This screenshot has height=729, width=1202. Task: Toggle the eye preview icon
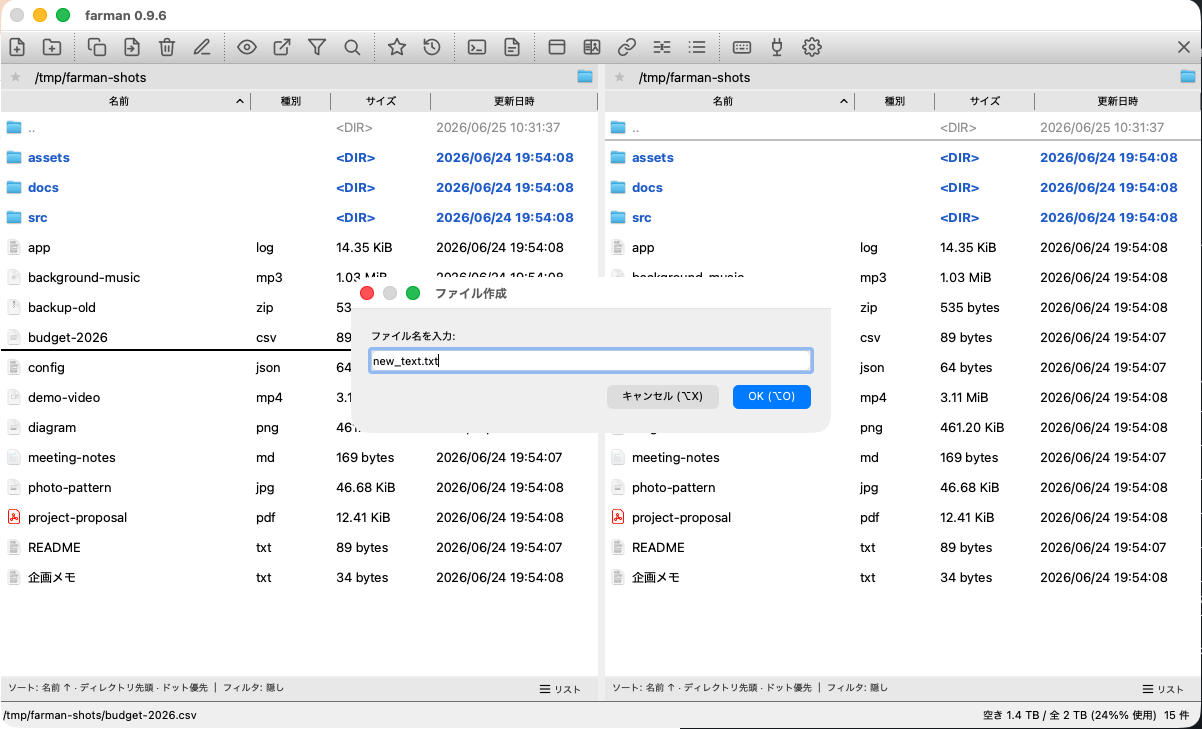247,47
